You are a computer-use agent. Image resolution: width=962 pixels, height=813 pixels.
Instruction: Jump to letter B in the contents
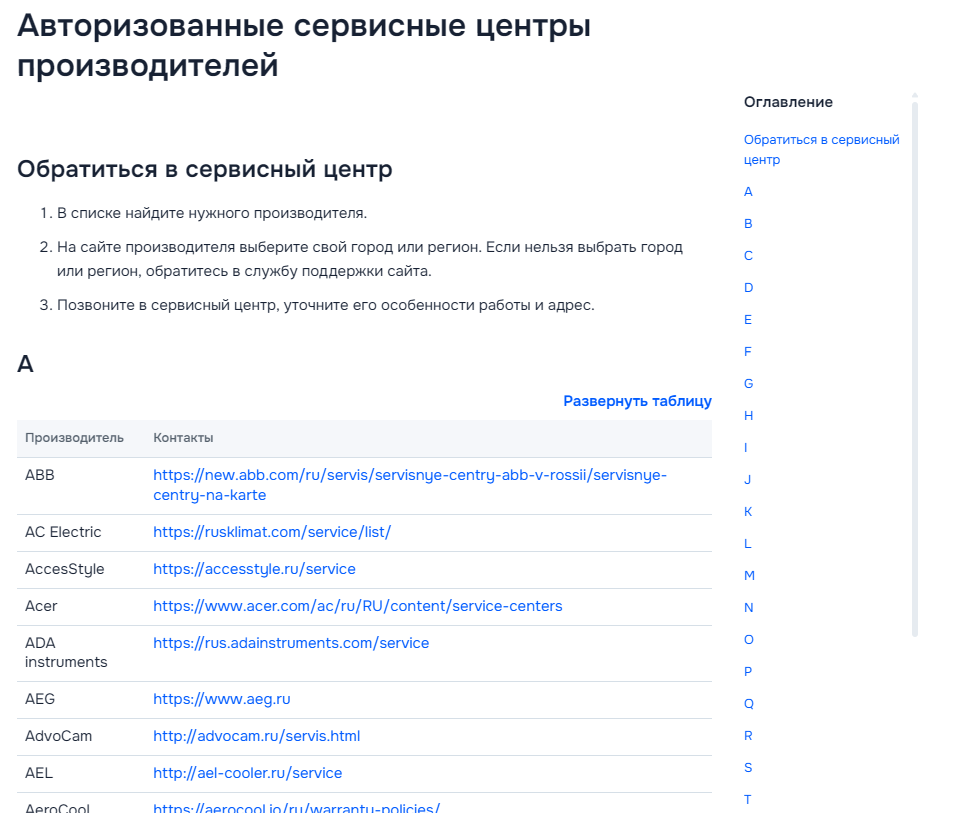click(x=748, y=223)
